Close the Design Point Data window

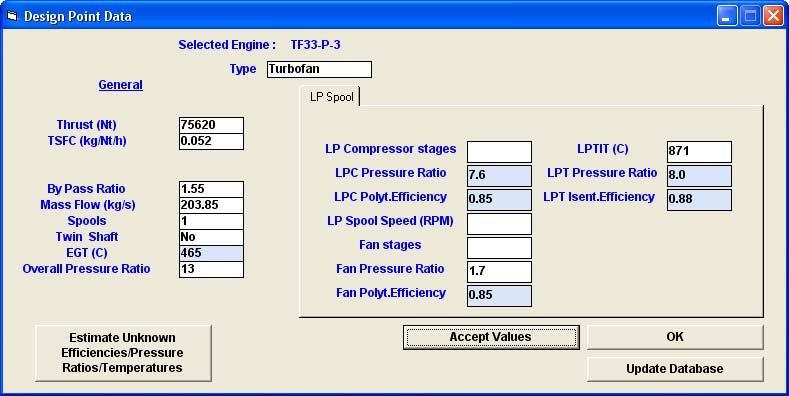(x=773, y=16)
